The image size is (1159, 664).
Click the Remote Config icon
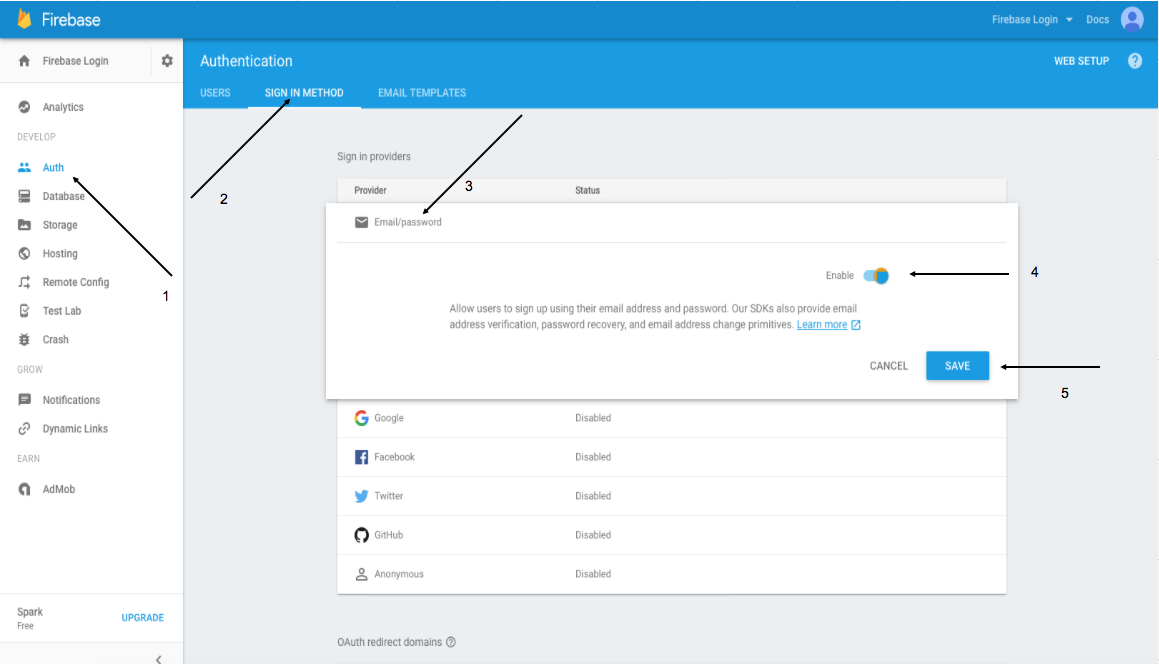[x=24, y=282]
